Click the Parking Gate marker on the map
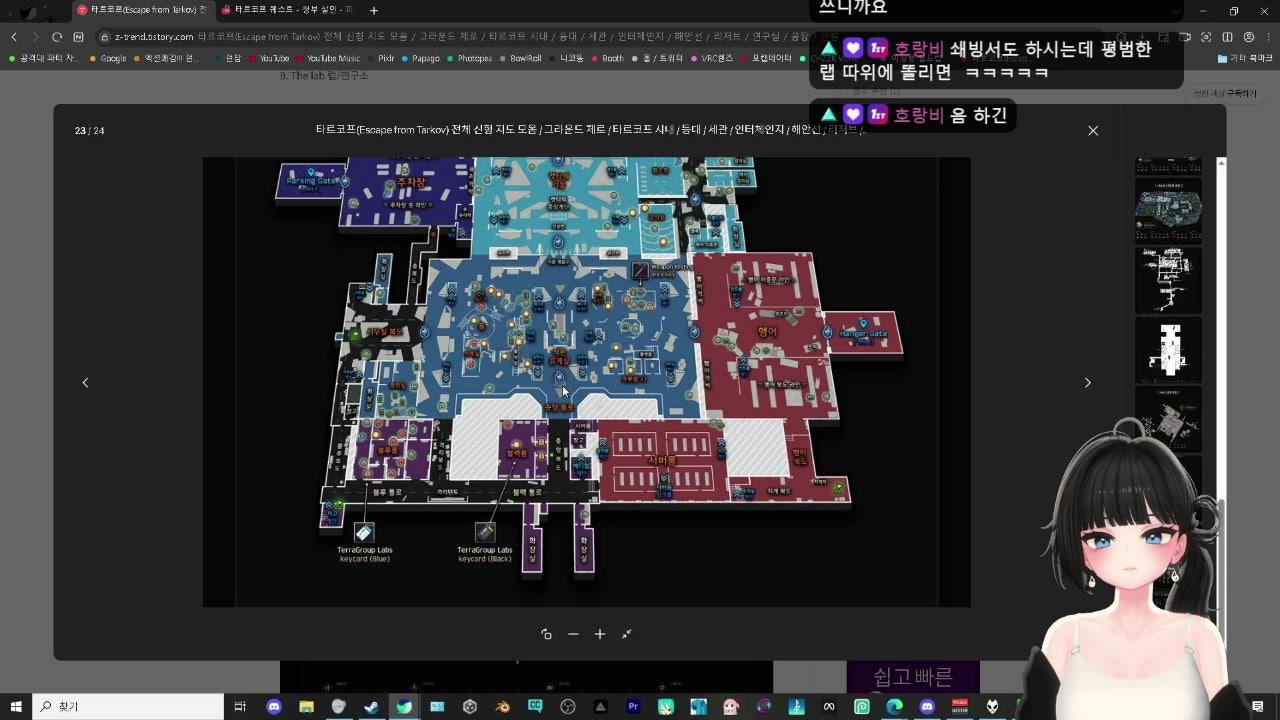The image size is (1280, 720). (x=312, y=181)
